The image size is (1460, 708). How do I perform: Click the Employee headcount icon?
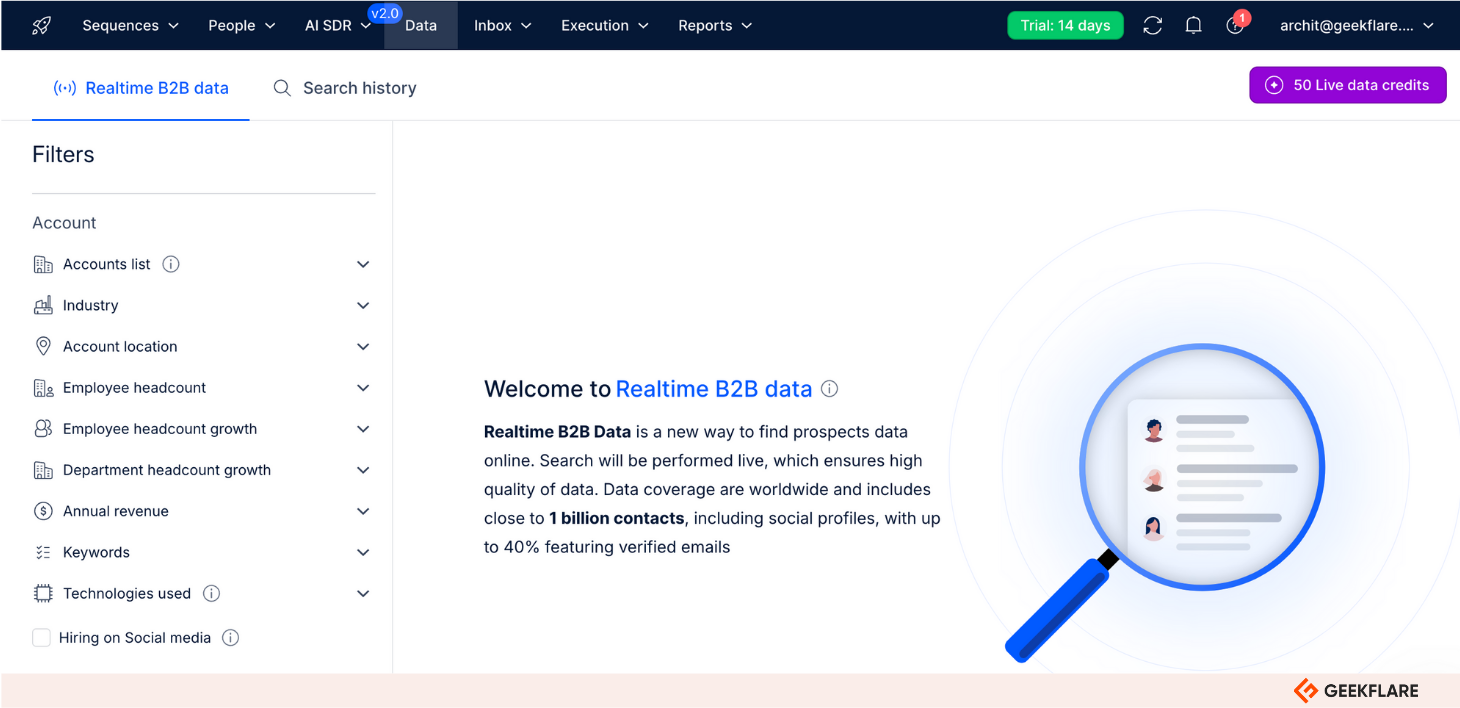tap(43, 388)
